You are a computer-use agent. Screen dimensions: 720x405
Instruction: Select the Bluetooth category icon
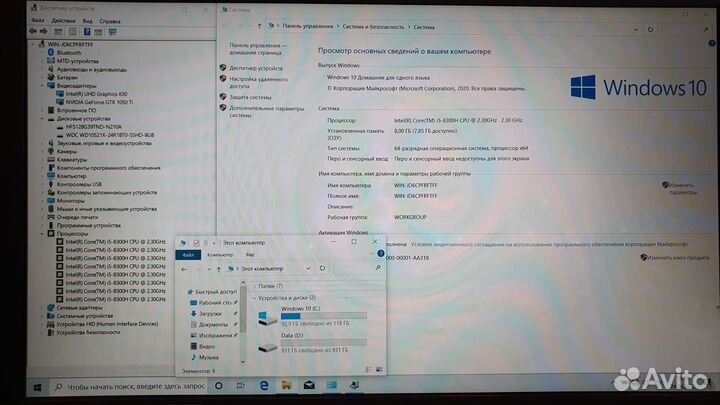coord(51,53)
